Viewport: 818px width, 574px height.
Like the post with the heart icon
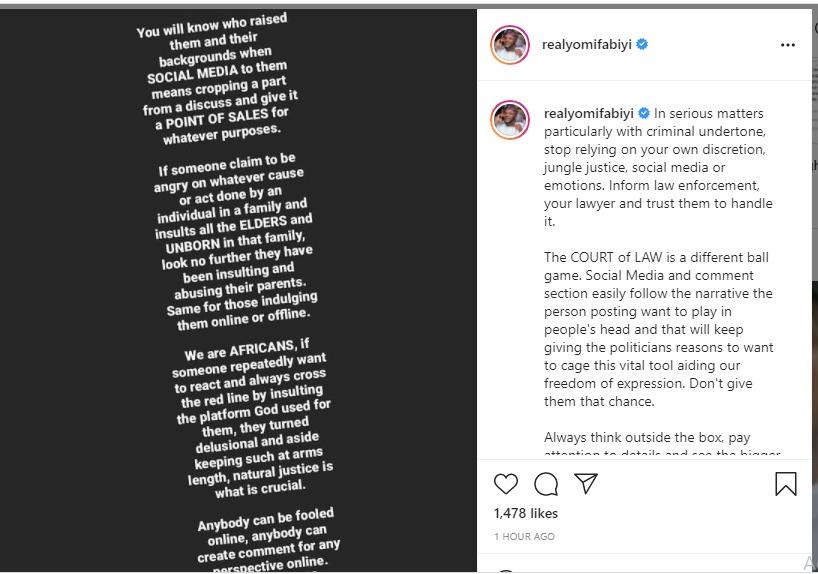tap(506, 484)
